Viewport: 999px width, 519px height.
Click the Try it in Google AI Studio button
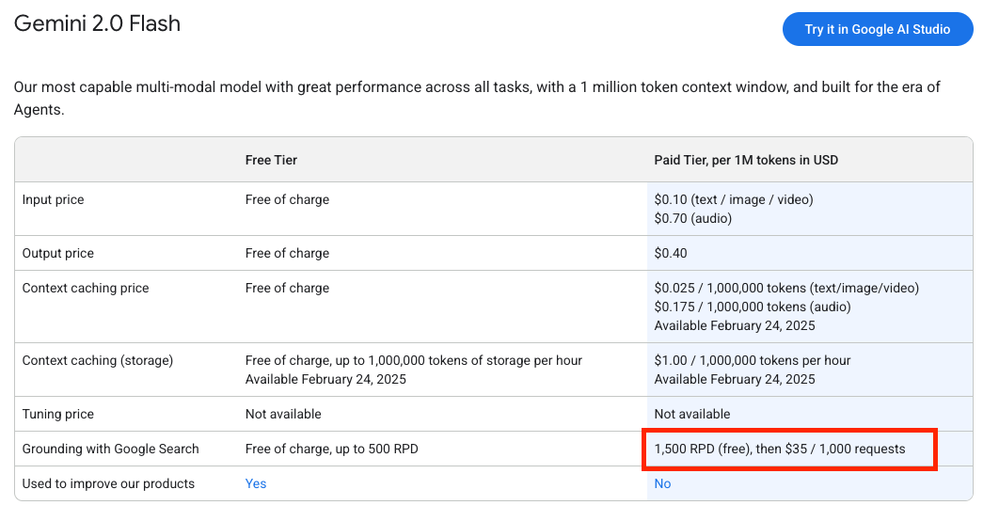point(877,29)
